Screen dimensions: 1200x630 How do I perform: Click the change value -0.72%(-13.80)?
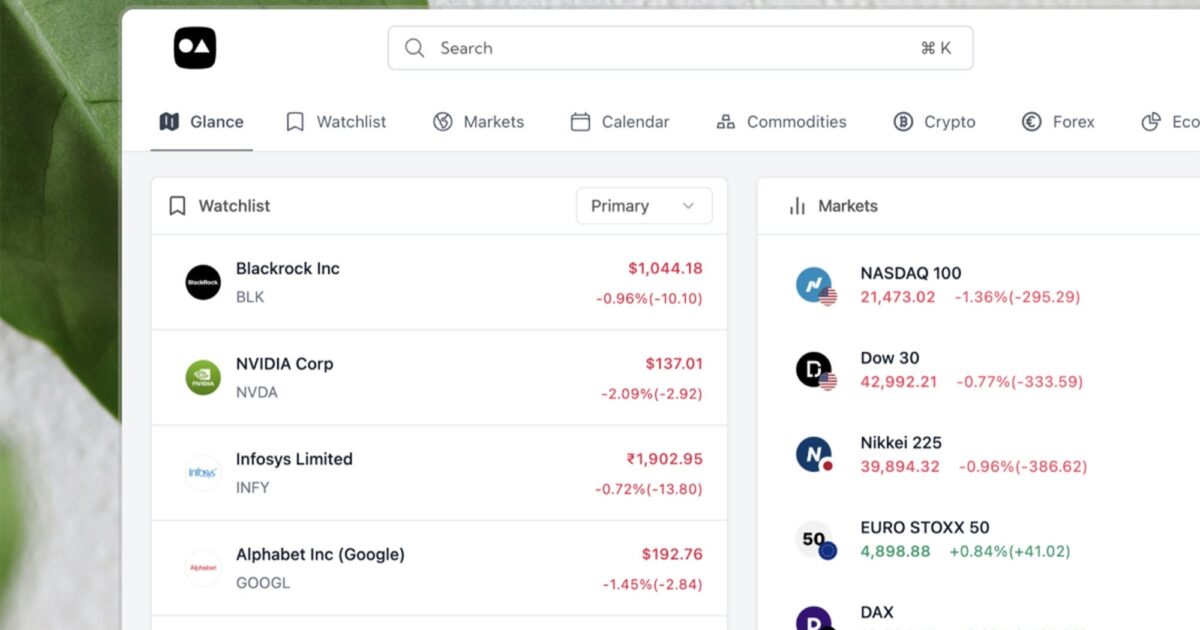coord(649,489)
